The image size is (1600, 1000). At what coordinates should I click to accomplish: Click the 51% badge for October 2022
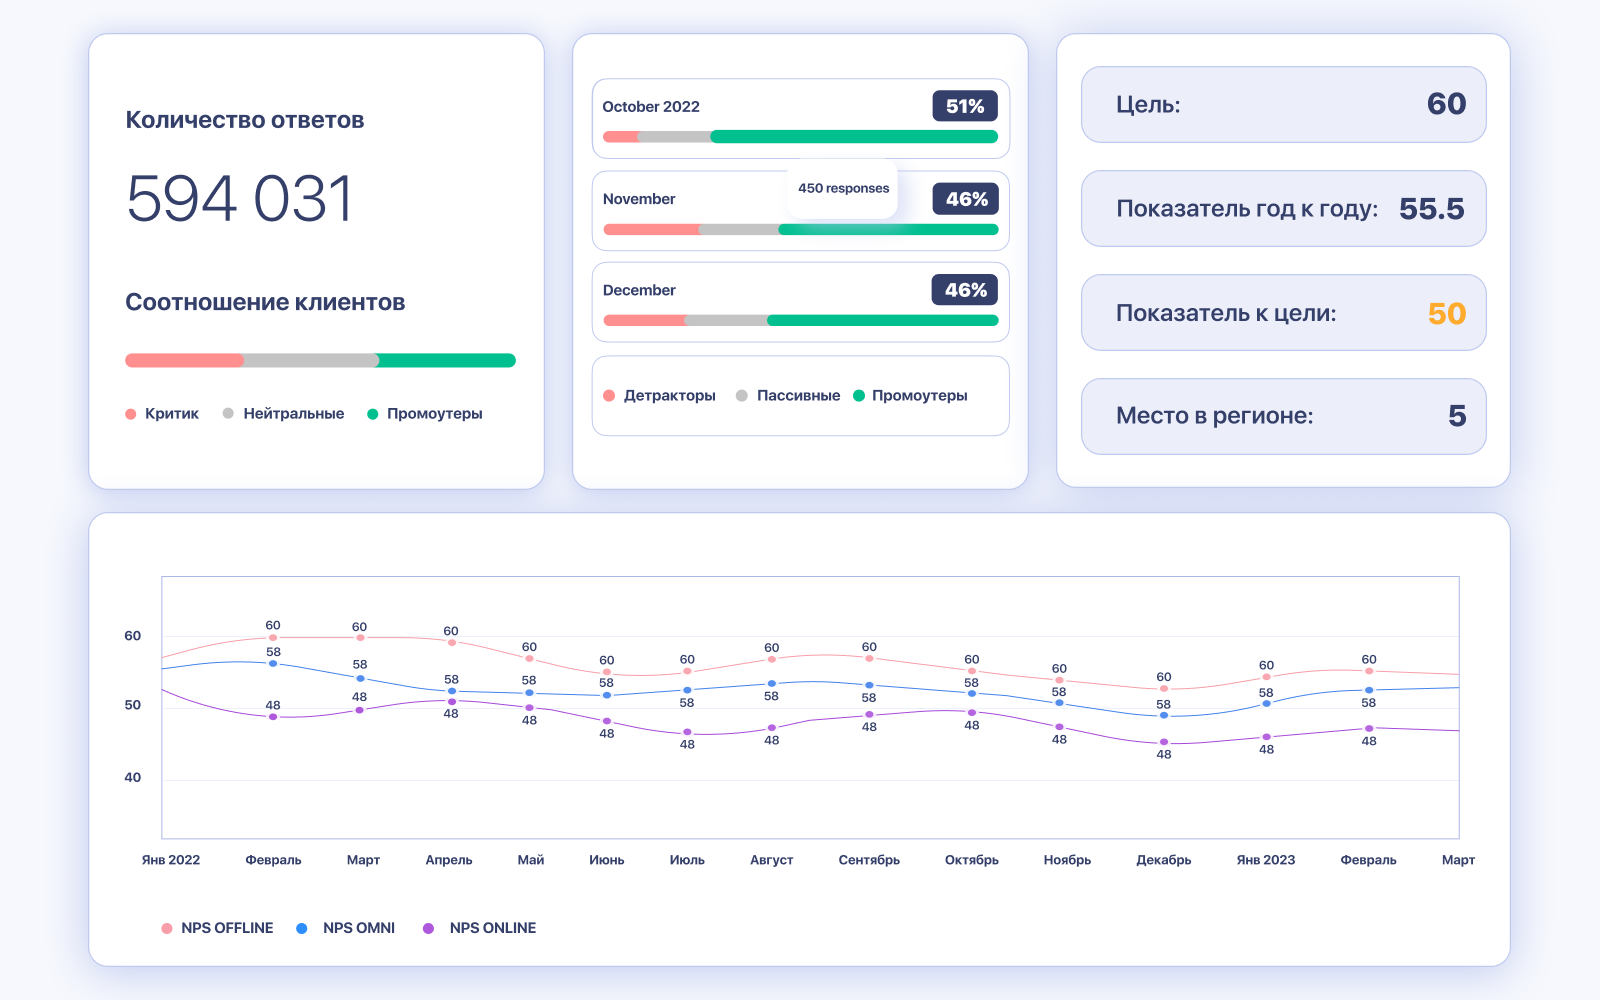[964, 106]
